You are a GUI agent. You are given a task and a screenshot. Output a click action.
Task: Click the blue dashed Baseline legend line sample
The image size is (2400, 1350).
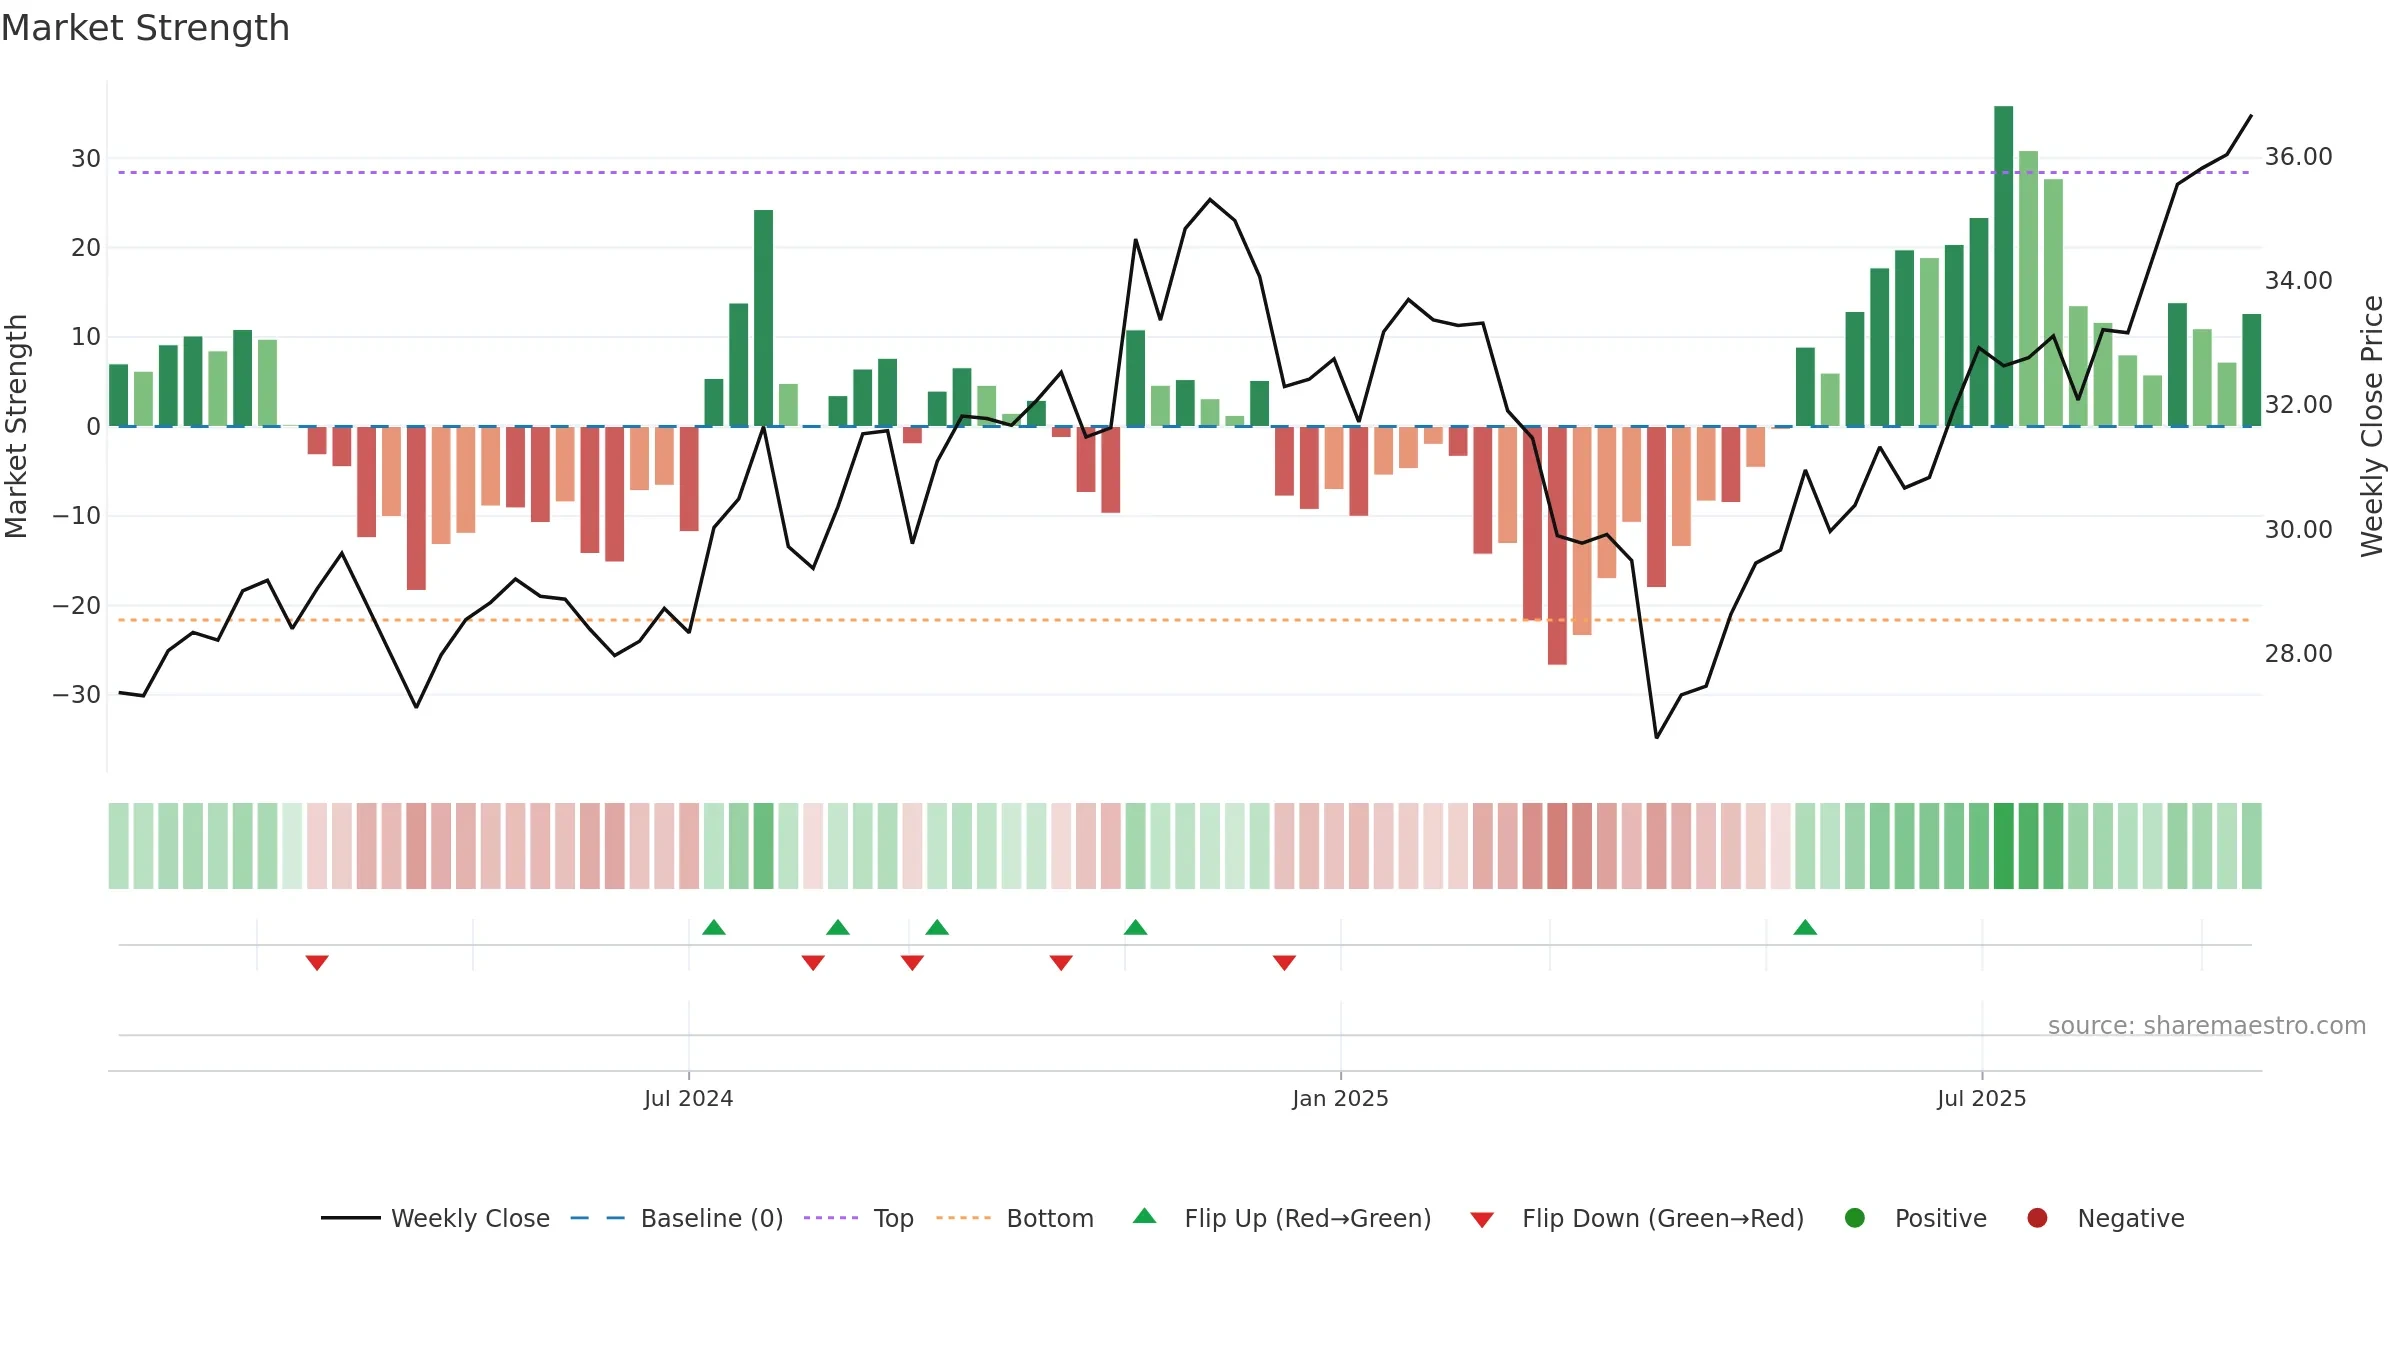click(x=597, y=1218)
